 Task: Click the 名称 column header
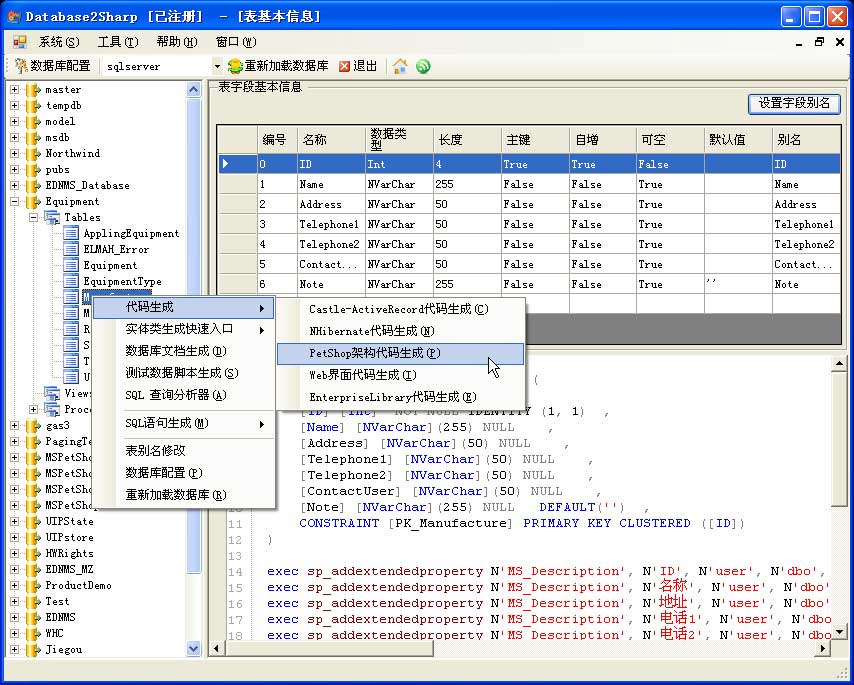click(331, 139)
